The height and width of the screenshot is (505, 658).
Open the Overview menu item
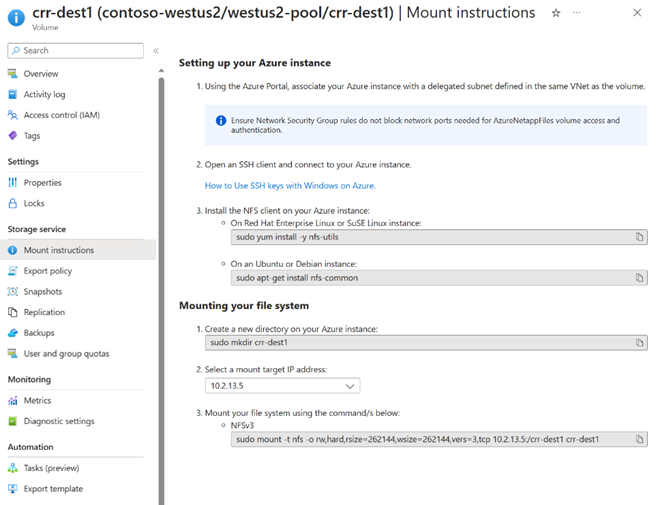coord(41,74)
